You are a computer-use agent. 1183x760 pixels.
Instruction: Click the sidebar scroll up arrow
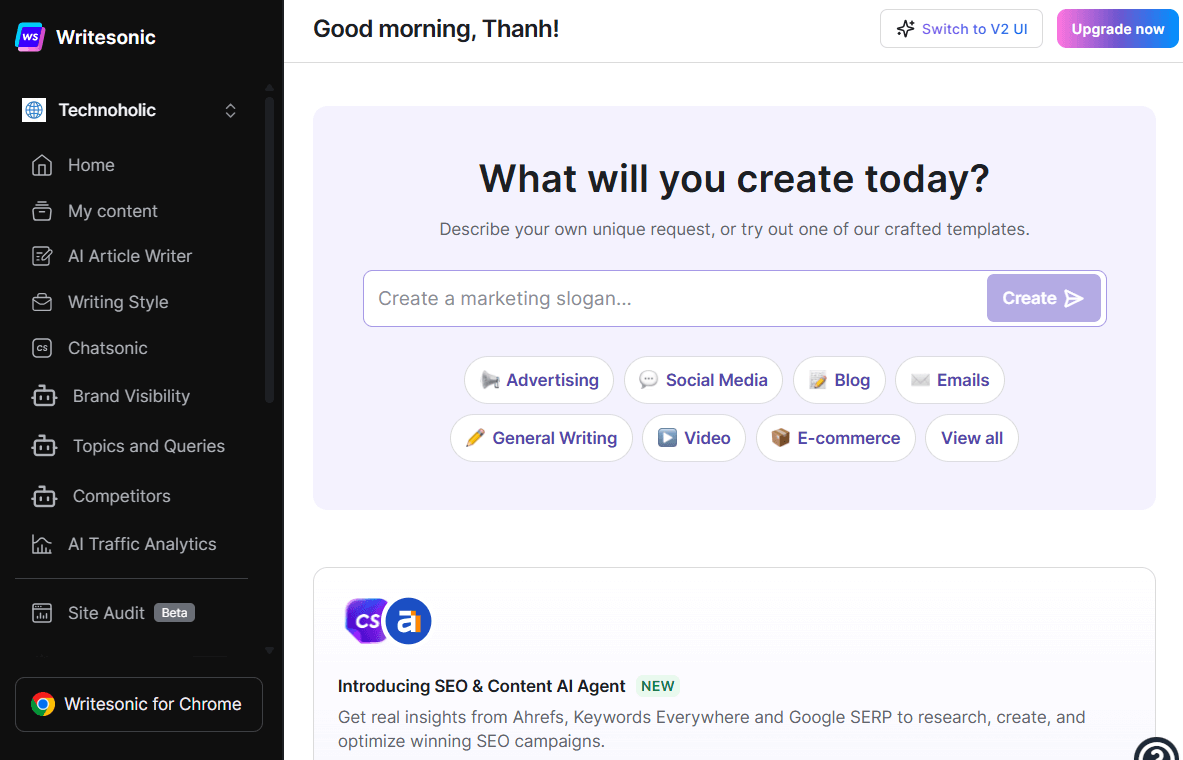click(269, 88)
